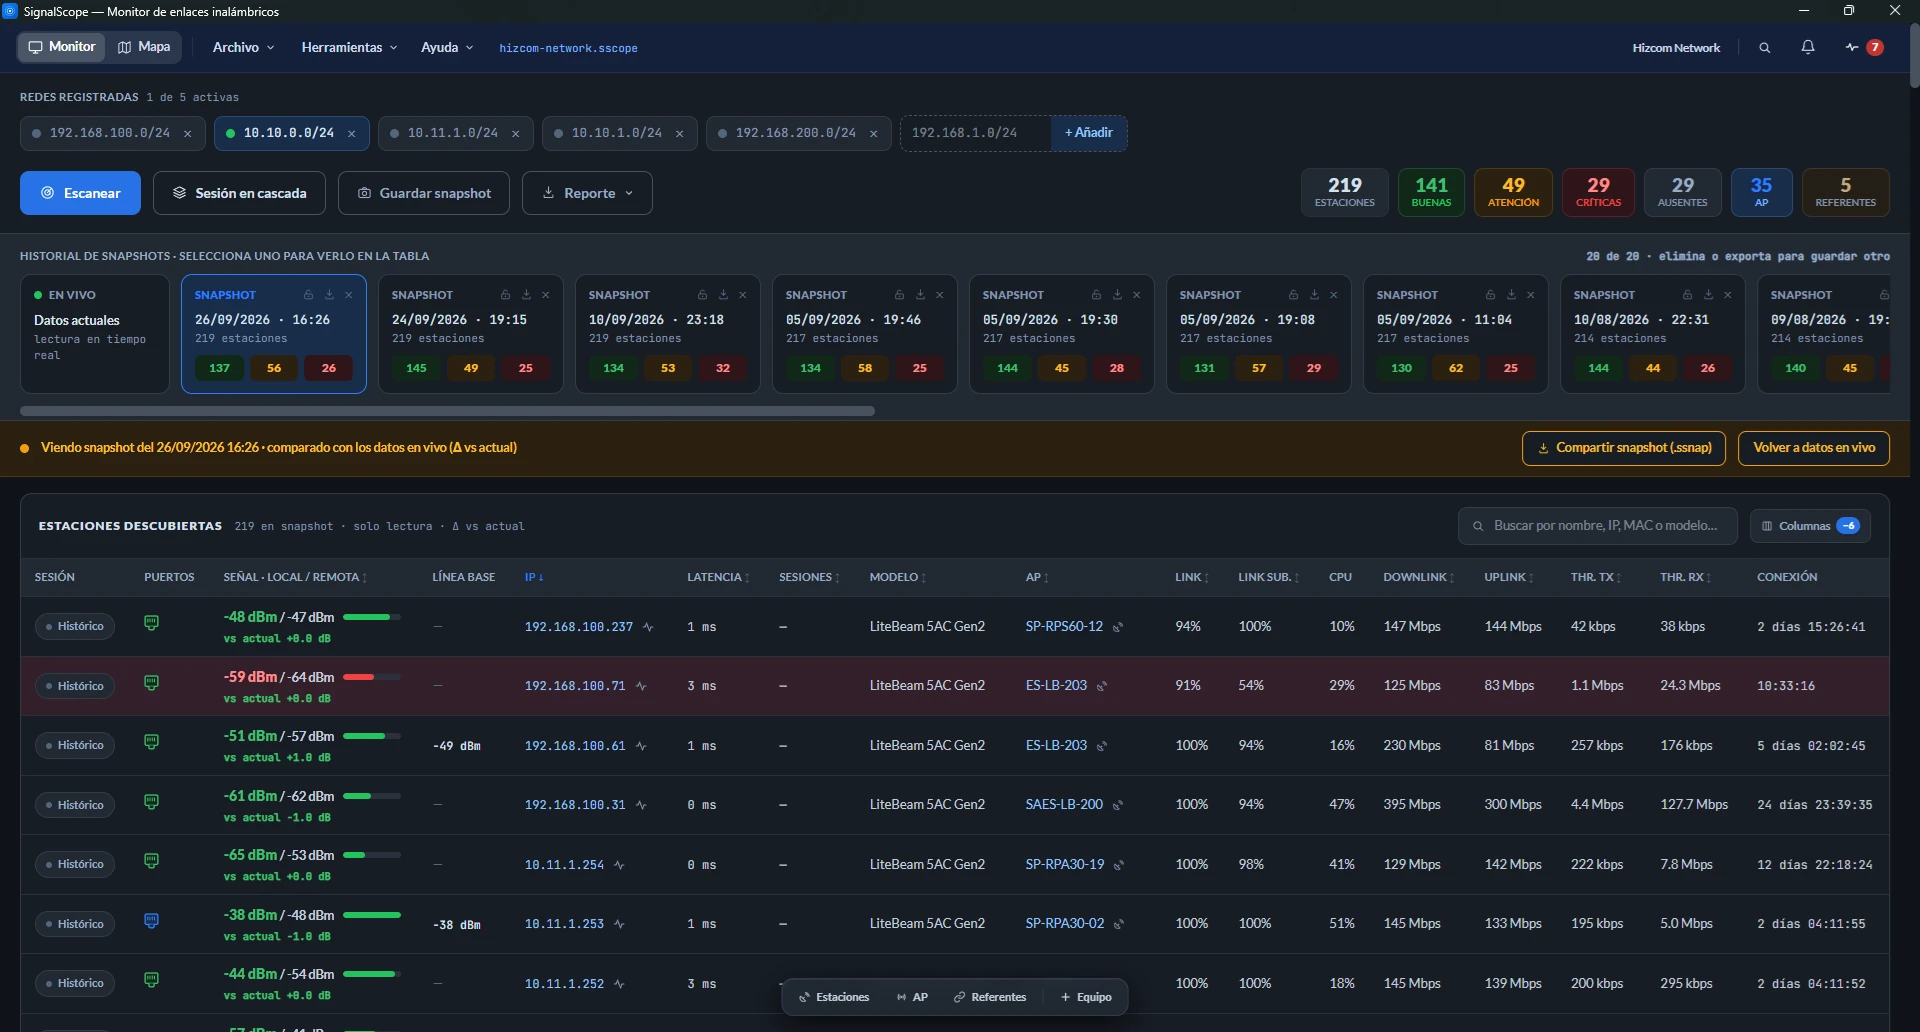
Task: Open the notifications bell
Action: point(1808,48)
